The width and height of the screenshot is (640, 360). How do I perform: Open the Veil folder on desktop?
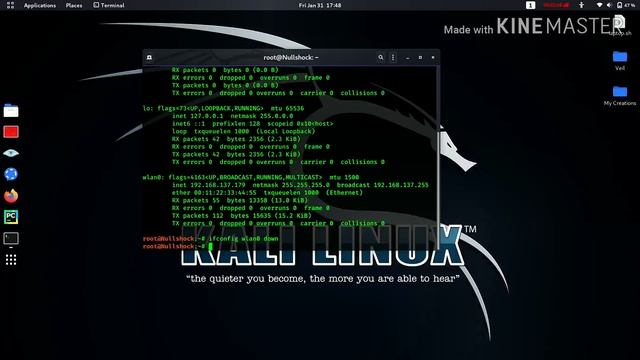tap(620, 60)
